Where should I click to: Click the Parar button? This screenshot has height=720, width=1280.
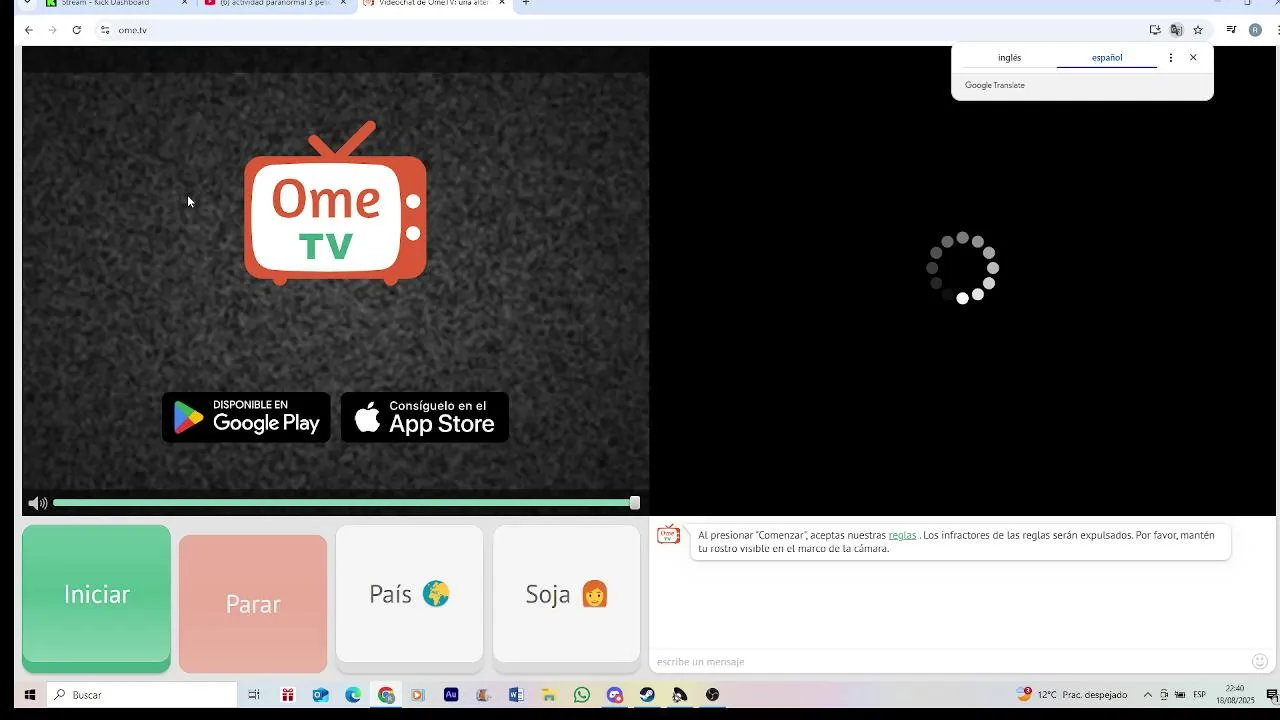[253, 604]
